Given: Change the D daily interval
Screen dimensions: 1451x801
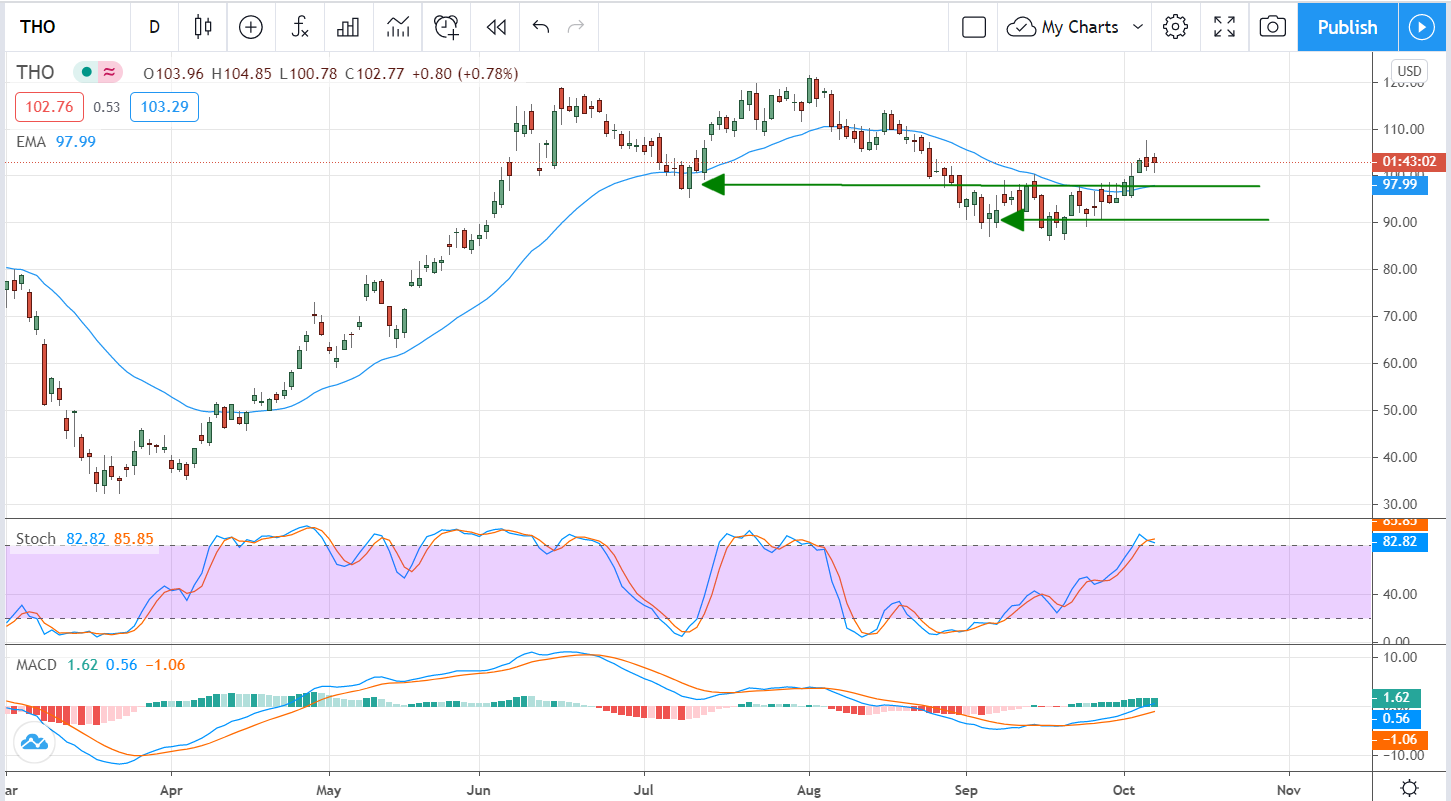Looking at the screenshot, I should point(154,27).
